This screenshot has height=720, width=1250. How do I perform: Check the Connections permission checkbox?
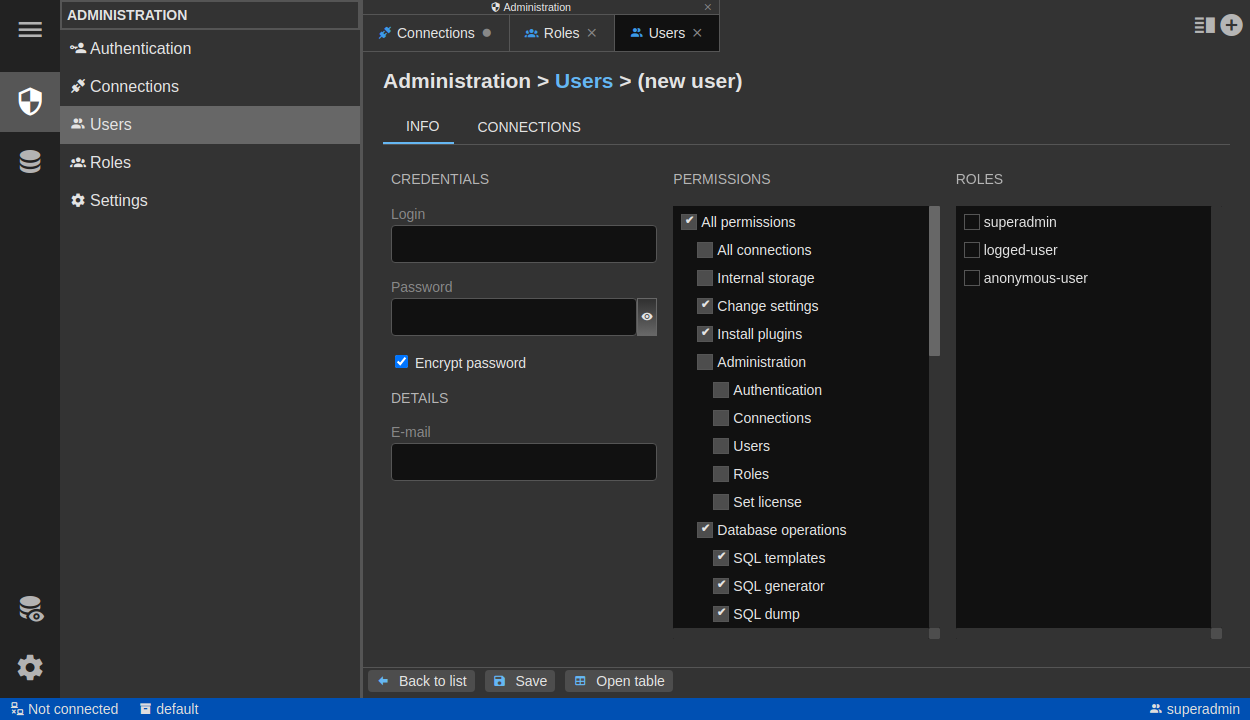(x=721, y=418)
